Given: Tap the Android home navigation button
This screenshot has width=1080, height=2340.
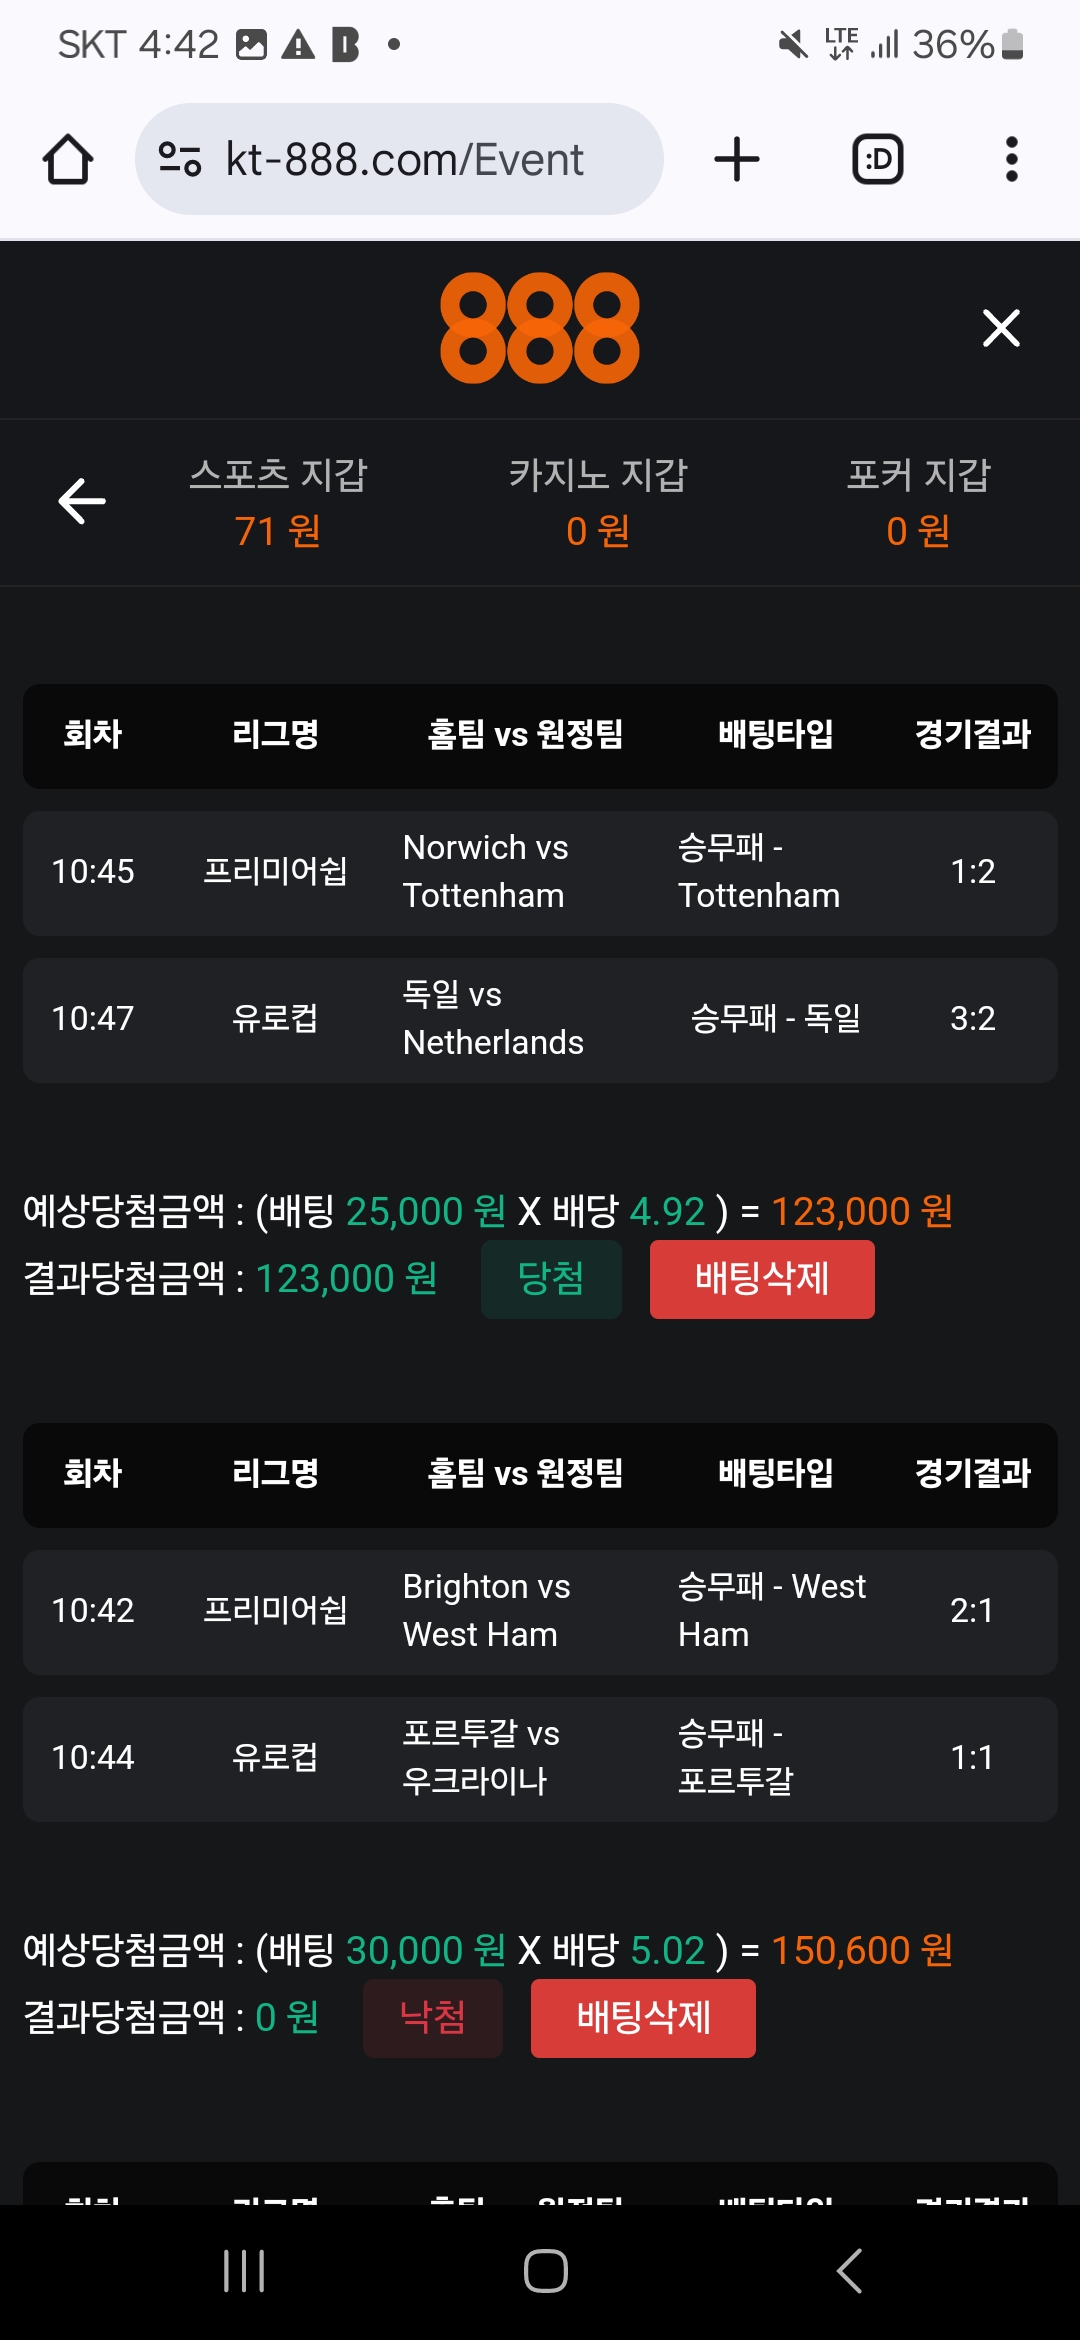Looking at the screenshot, I should tap(546, 2271).
